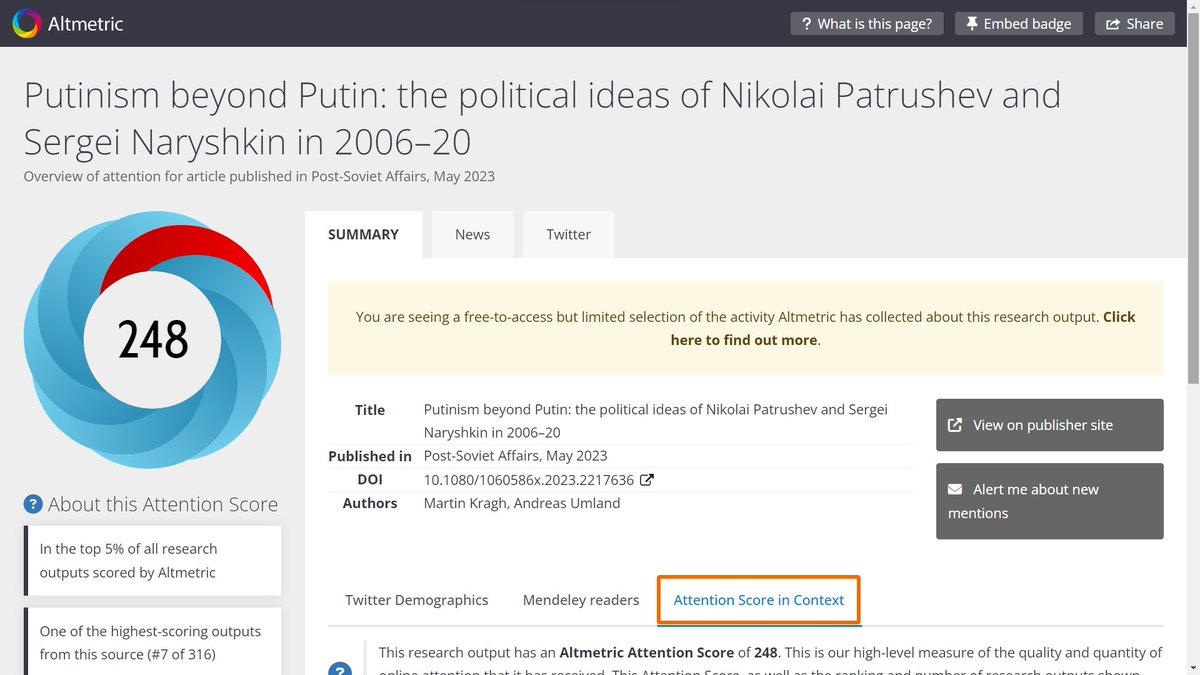Click the DOI number 10.1080/1060586x.2023.2217636
Viewport: 1200px width, 675px height.
pyautogui.click(x=529, y=480)
